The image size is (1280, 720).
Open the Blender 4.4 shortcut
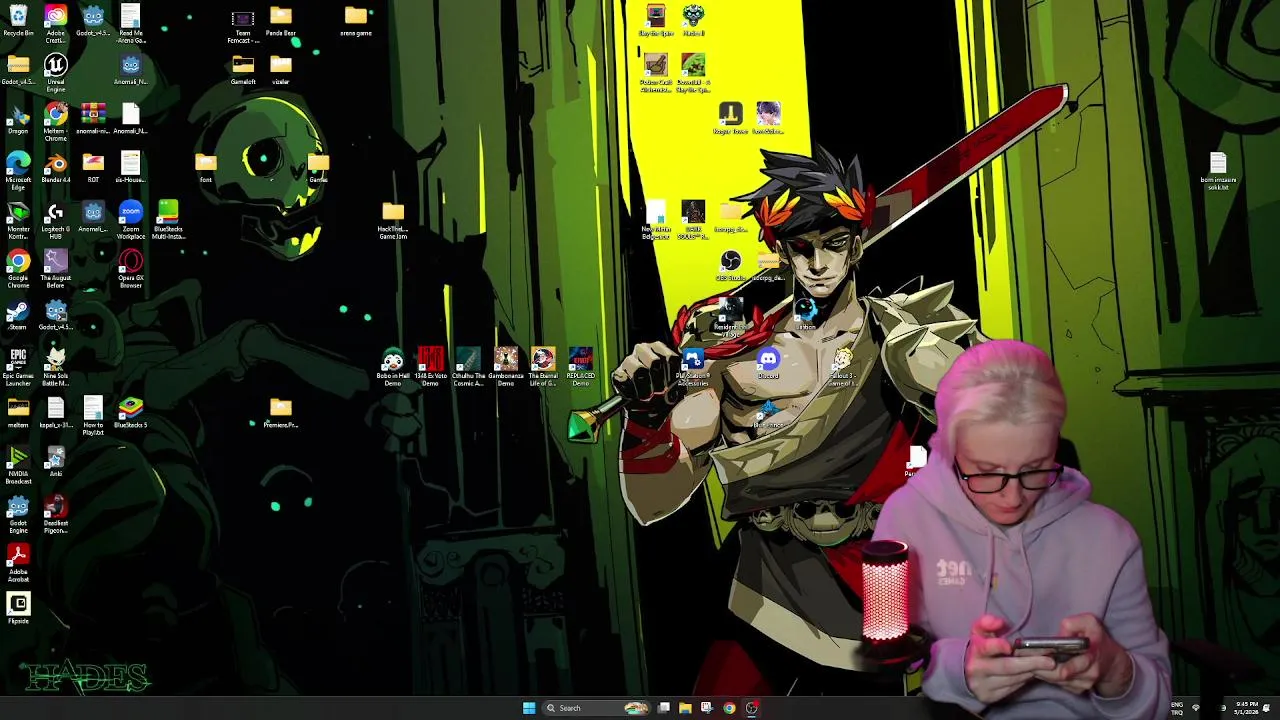(x=56, y=168)
